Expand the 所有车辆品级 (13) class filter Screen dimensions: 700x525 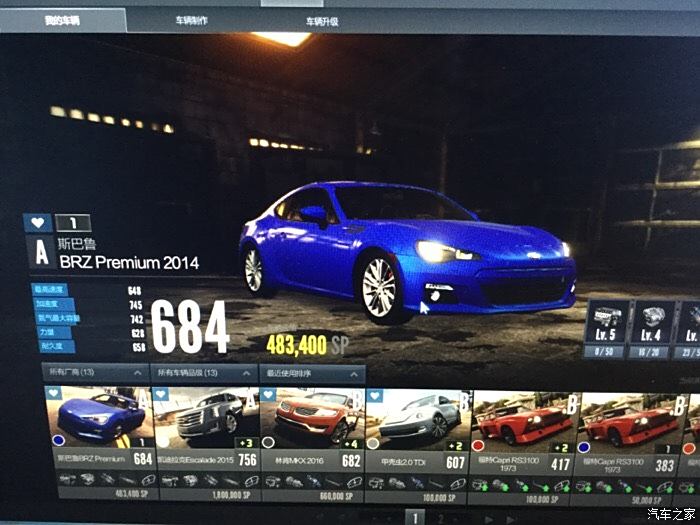(x=204, y=373)
